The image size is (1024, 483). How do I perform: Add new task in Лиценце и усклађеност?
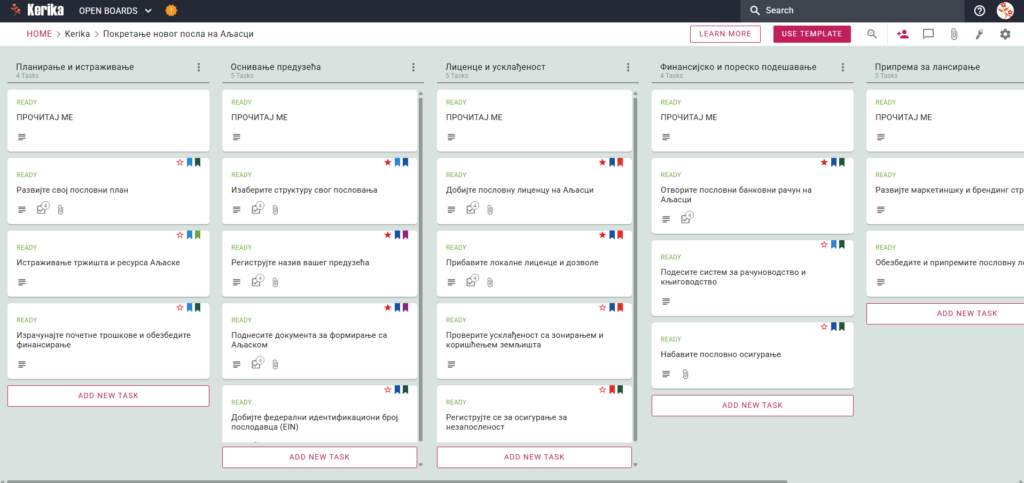click(534, 457)
